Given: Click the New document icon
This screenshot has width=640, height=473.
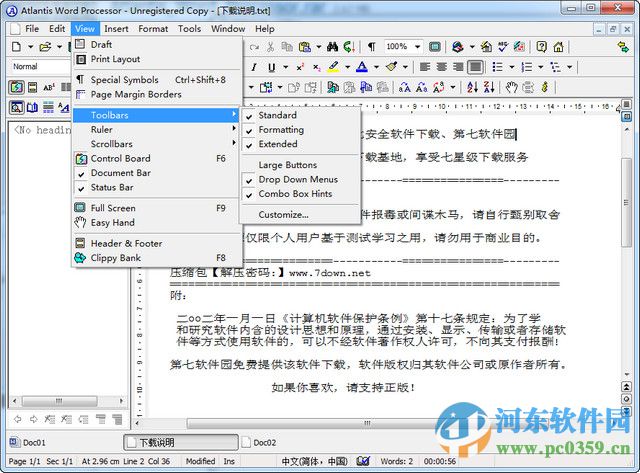Looking at the screenshot, I should coord(16,47).
